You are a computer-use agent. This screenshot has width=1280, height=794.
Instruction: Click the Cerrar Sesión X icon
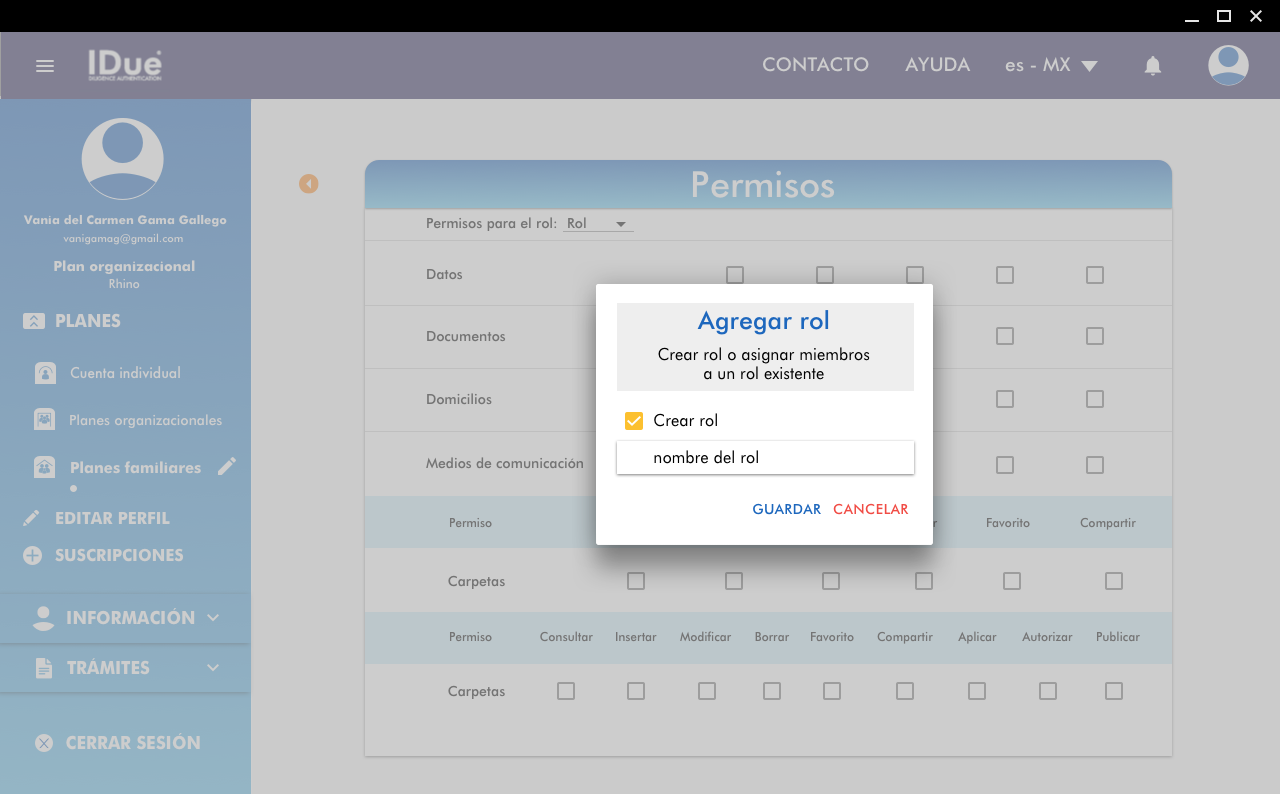[x=44, y=743]
